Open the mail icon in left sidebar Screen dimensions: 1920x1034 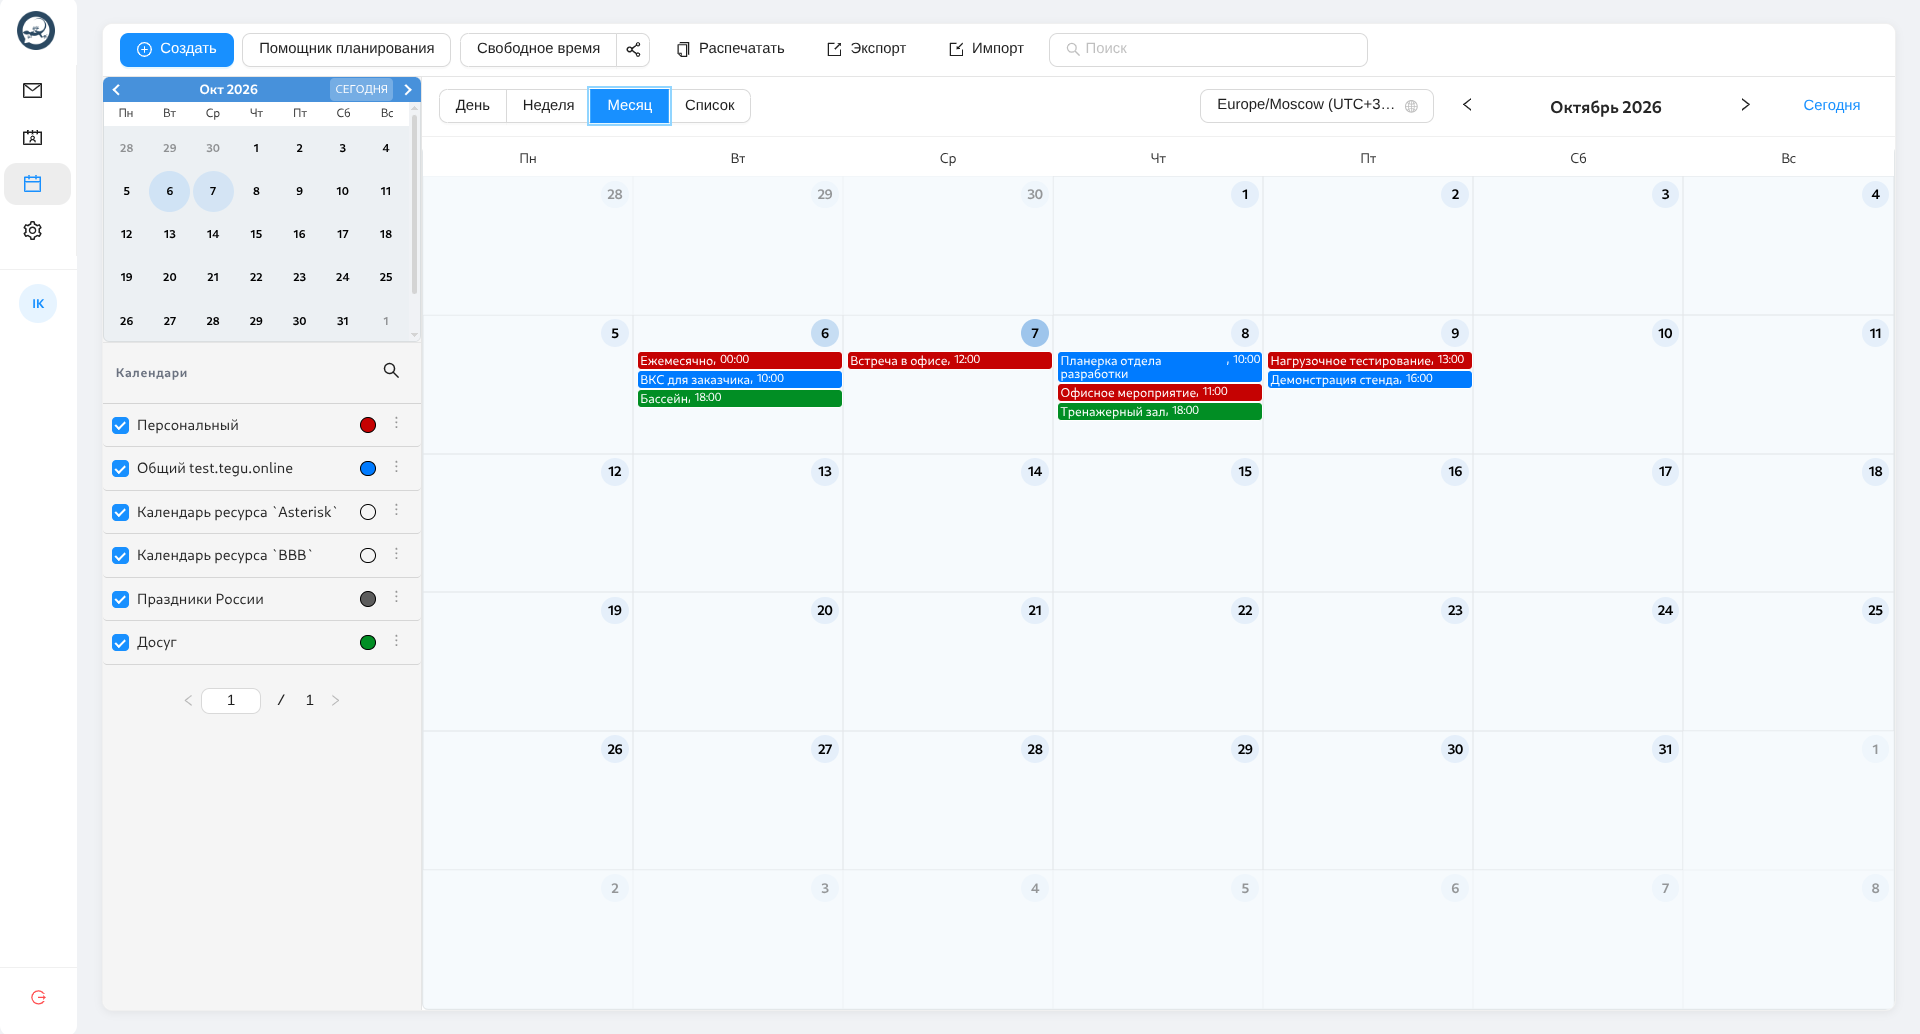33,91
